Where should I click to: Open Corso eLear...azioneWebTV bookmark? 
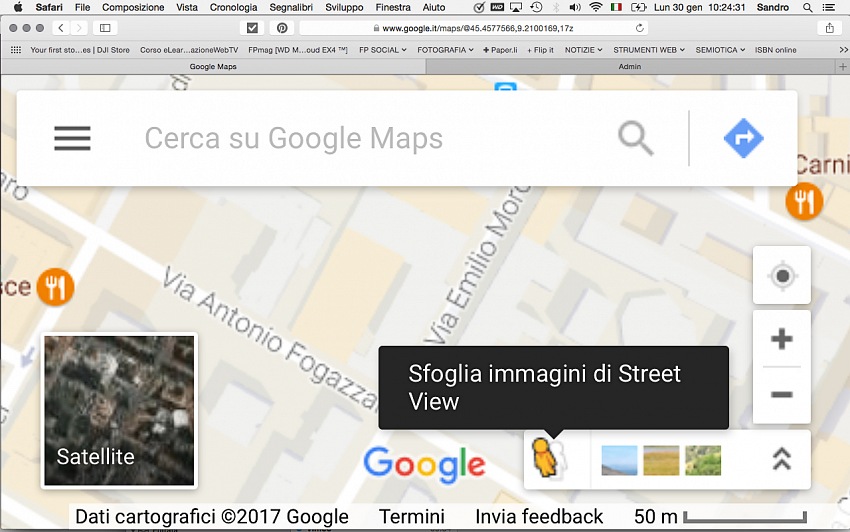189,50
